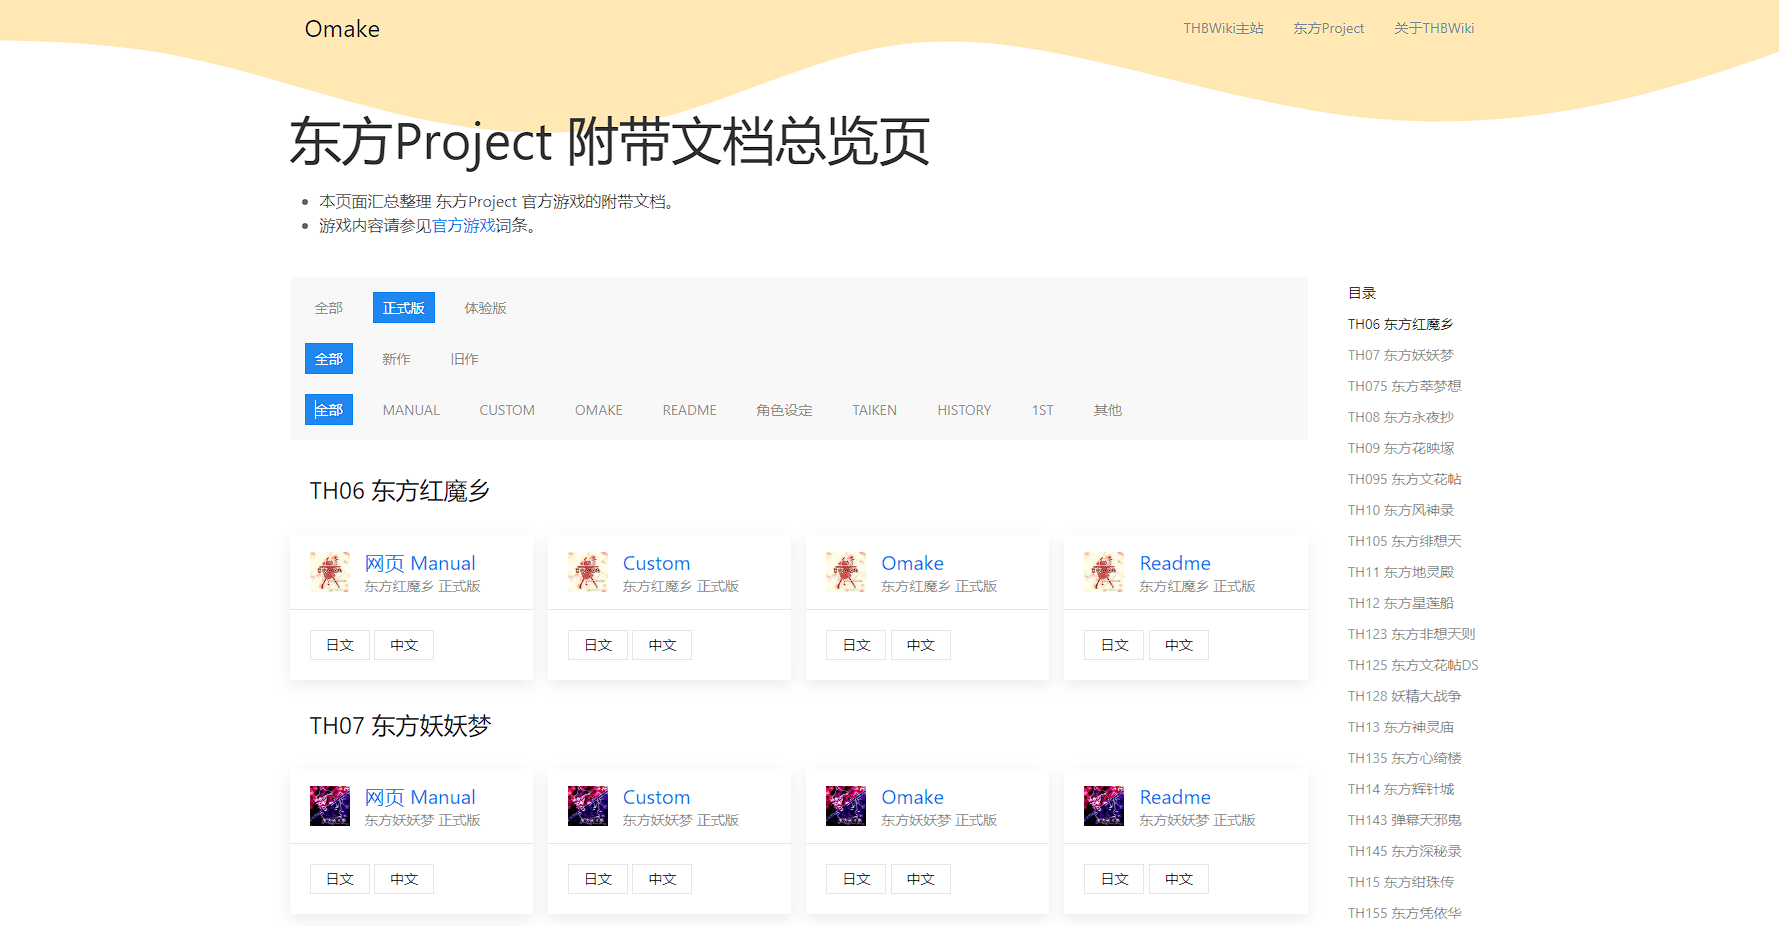The image size is (1779, 926).
Task: Jump to TH075 东方萃梦想 in the 目录
Action: (1404, 386)
